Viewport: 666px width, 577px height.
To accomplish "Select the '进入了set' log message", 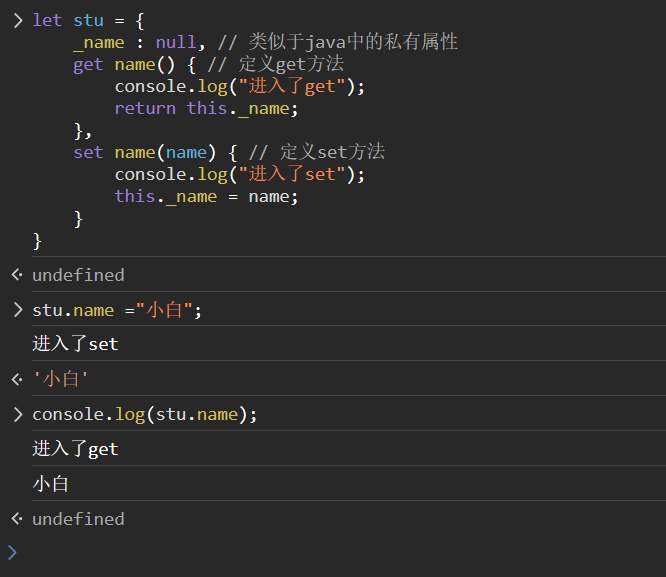I will pyautogui.click(x=75, y=344).
